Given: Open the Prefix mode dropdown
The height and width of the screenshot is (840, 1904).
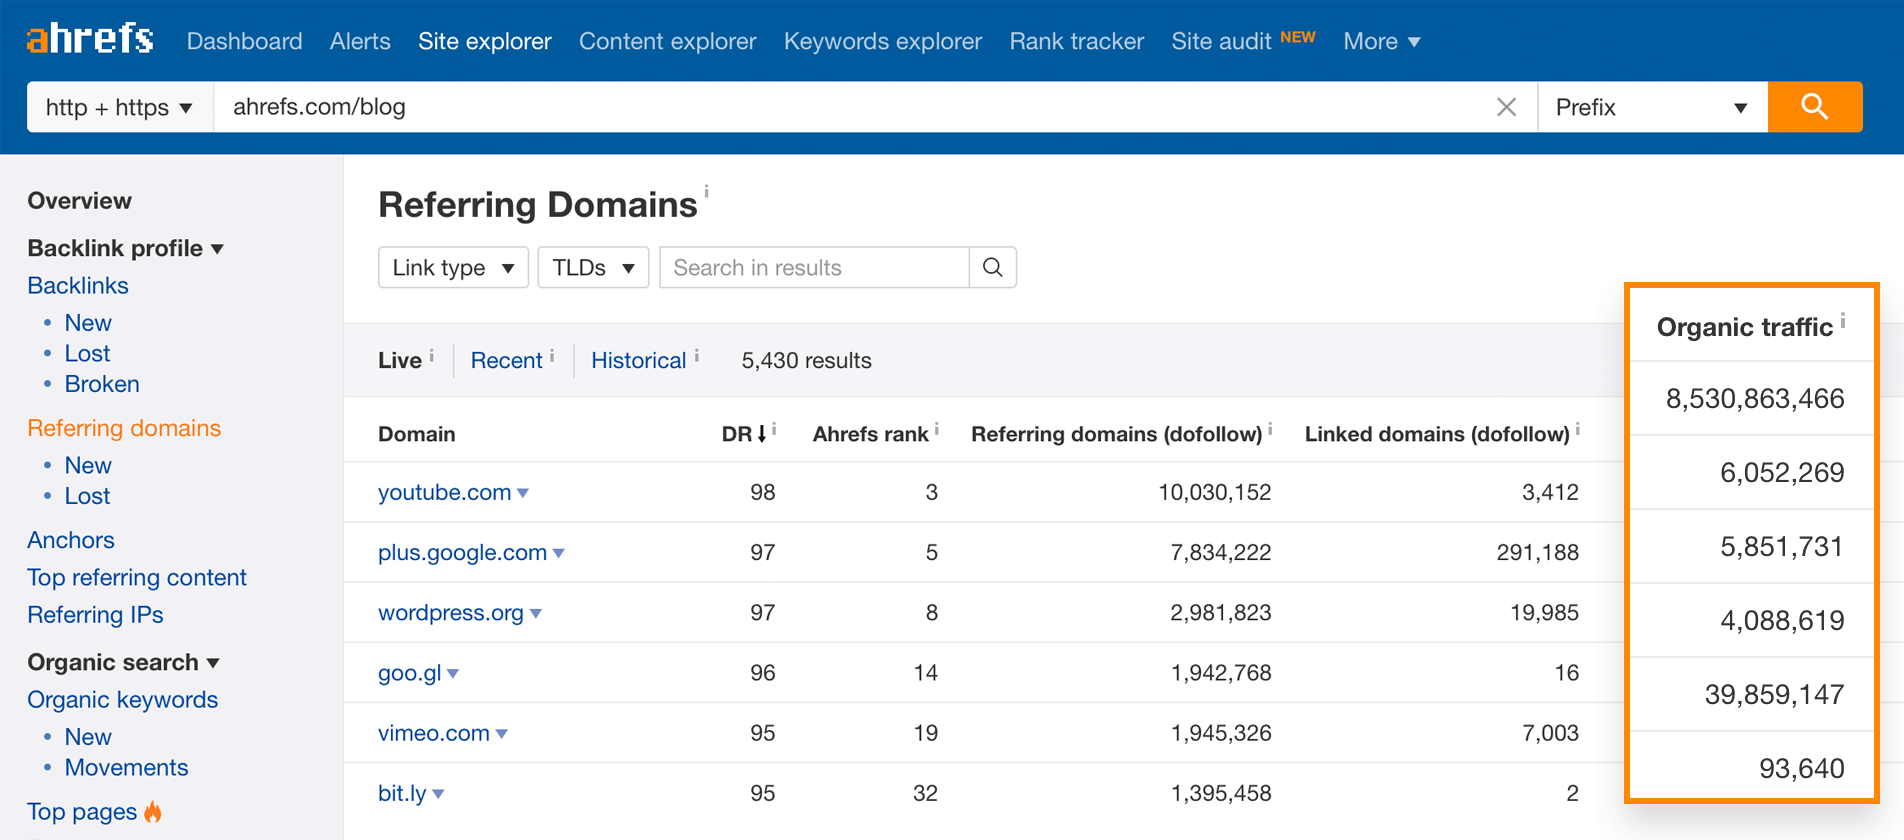Looking at the screenshot, I should [x=1651, y=107].
